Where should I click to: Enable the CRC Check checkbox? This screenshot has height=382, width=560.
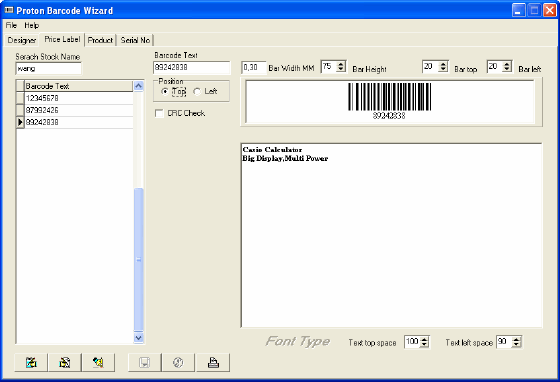click(x=159, y=113)
